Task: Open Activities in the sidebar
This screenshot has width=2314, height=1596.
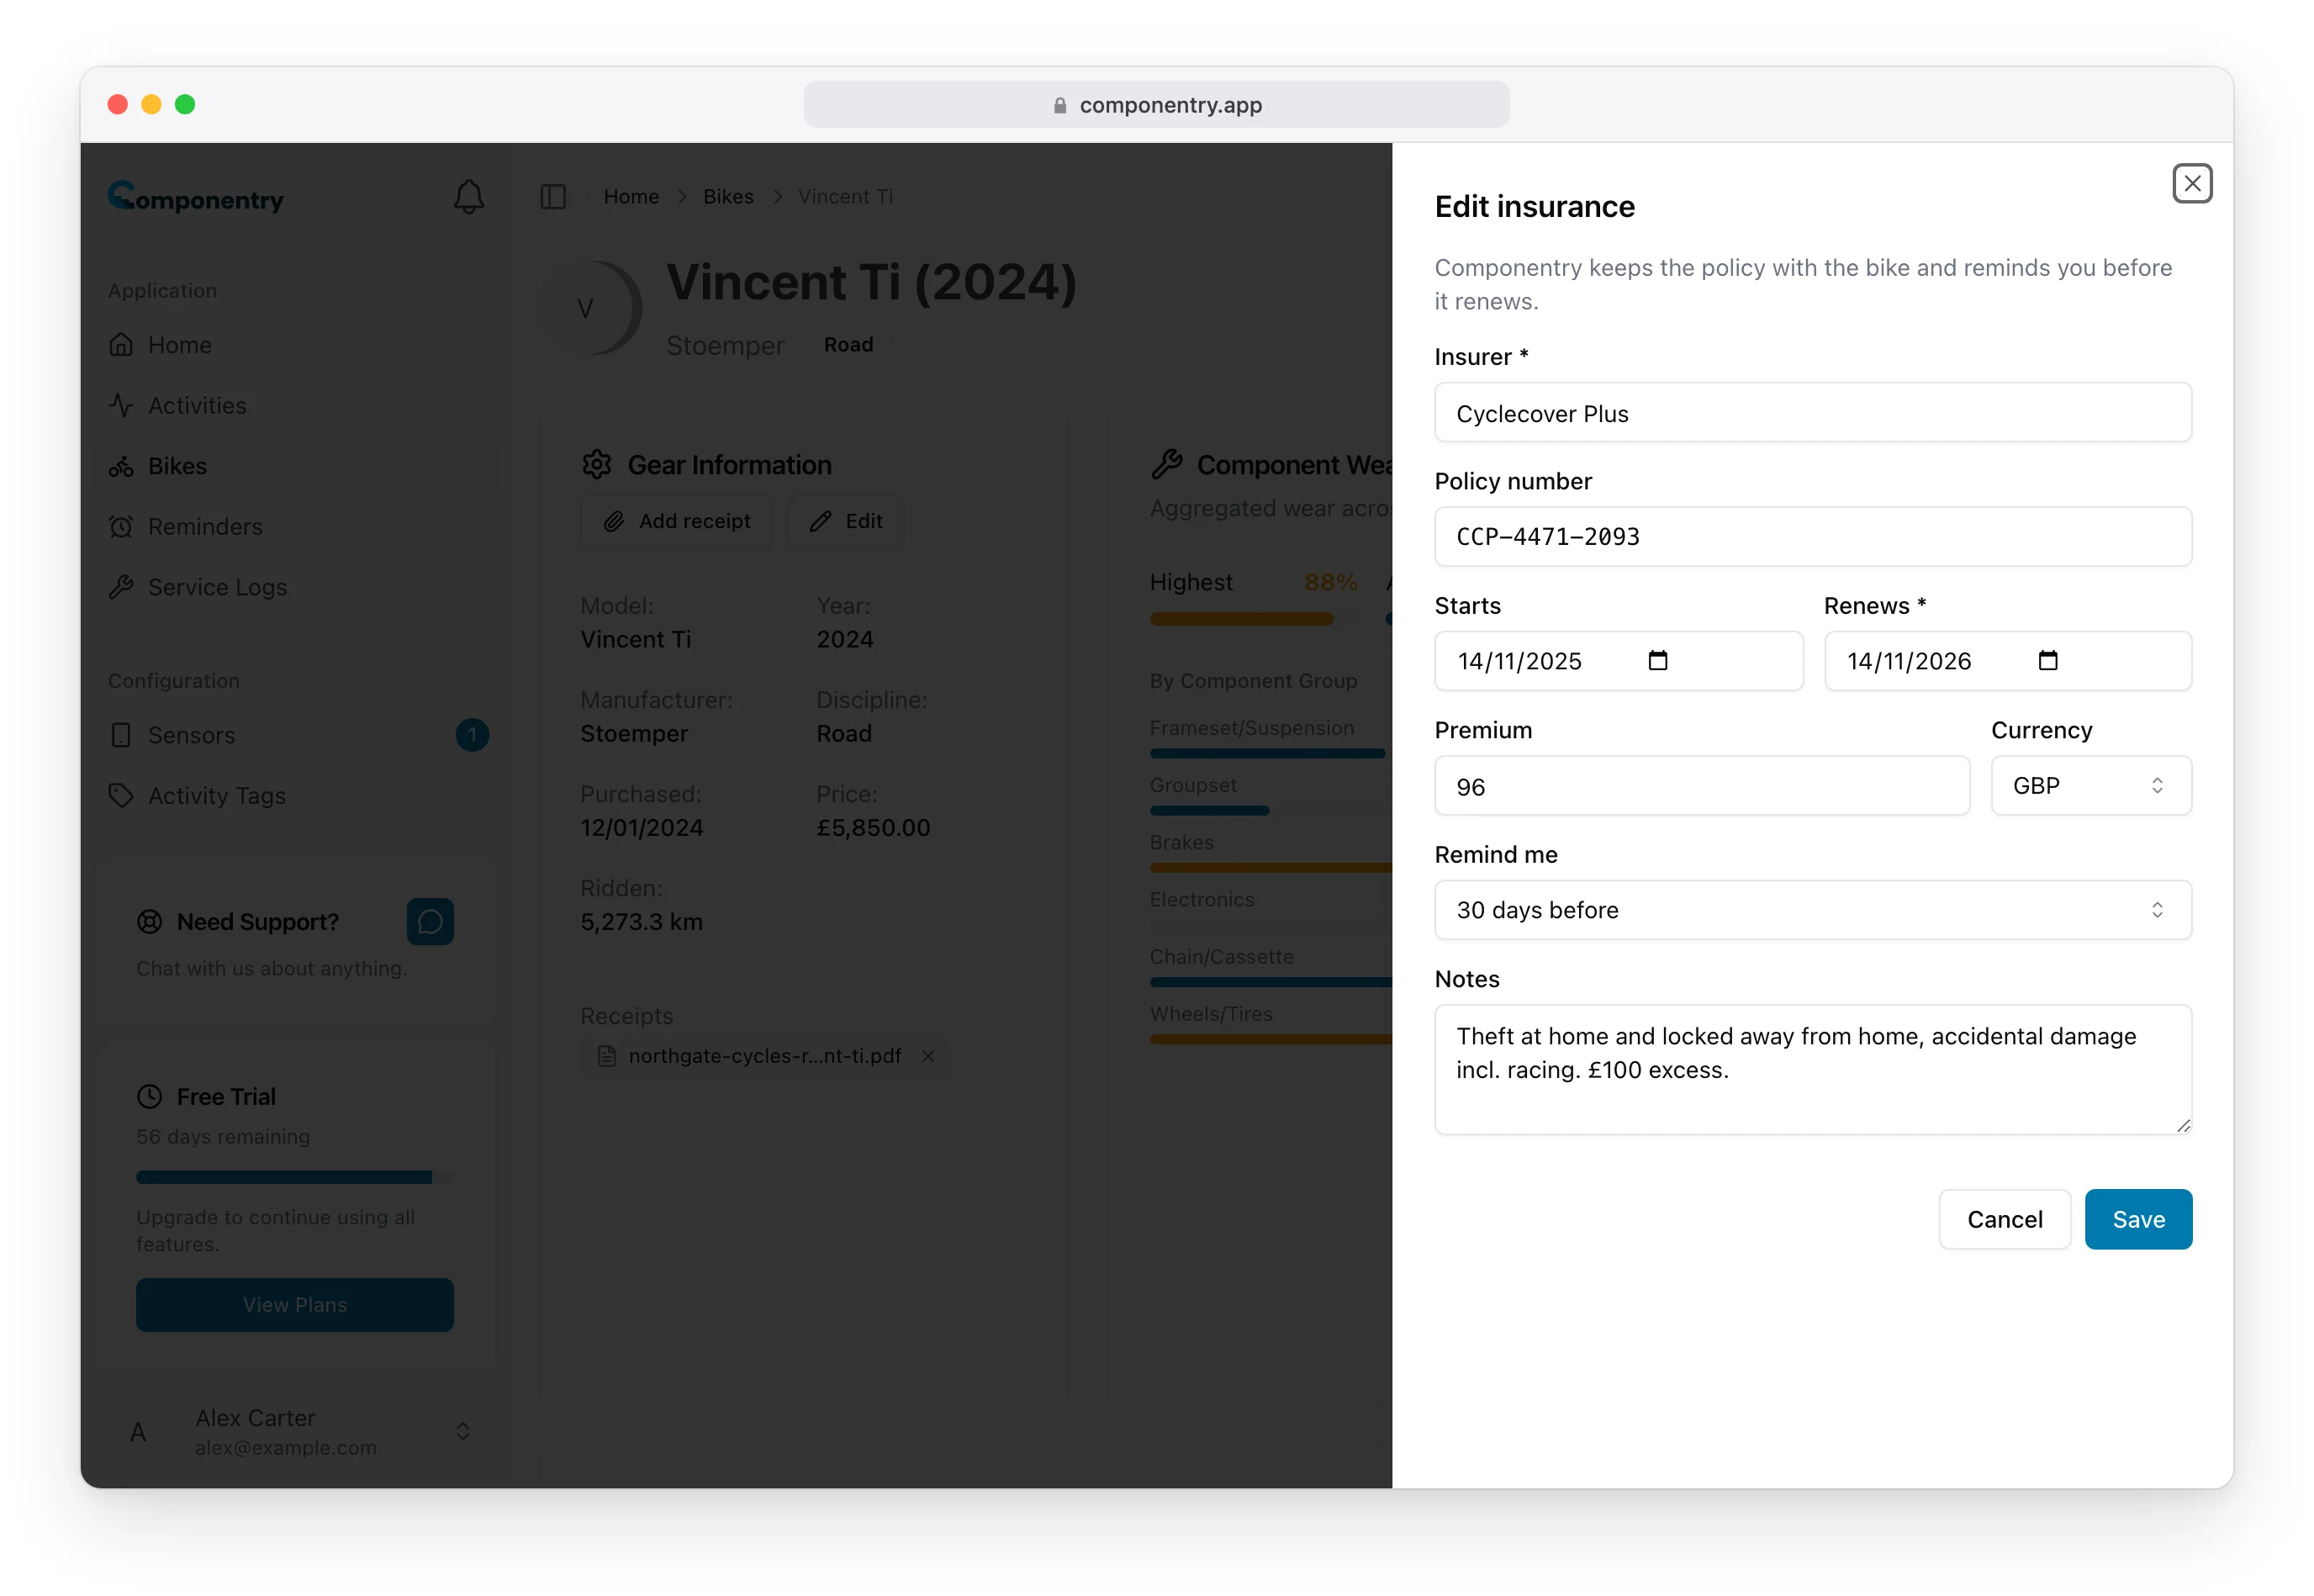Action: [x=298, y=405]
